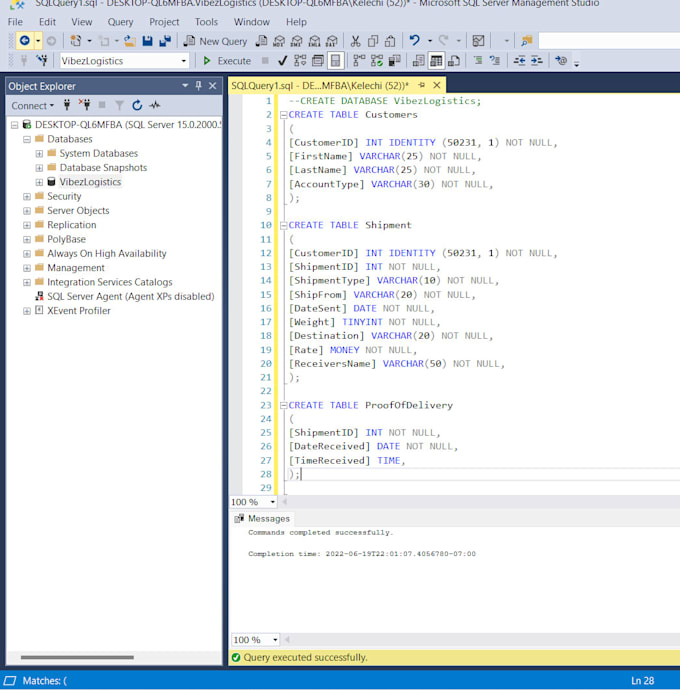The image size is (680, 690).
Task: Open the Query menu
Action: [x=120, y=22]
